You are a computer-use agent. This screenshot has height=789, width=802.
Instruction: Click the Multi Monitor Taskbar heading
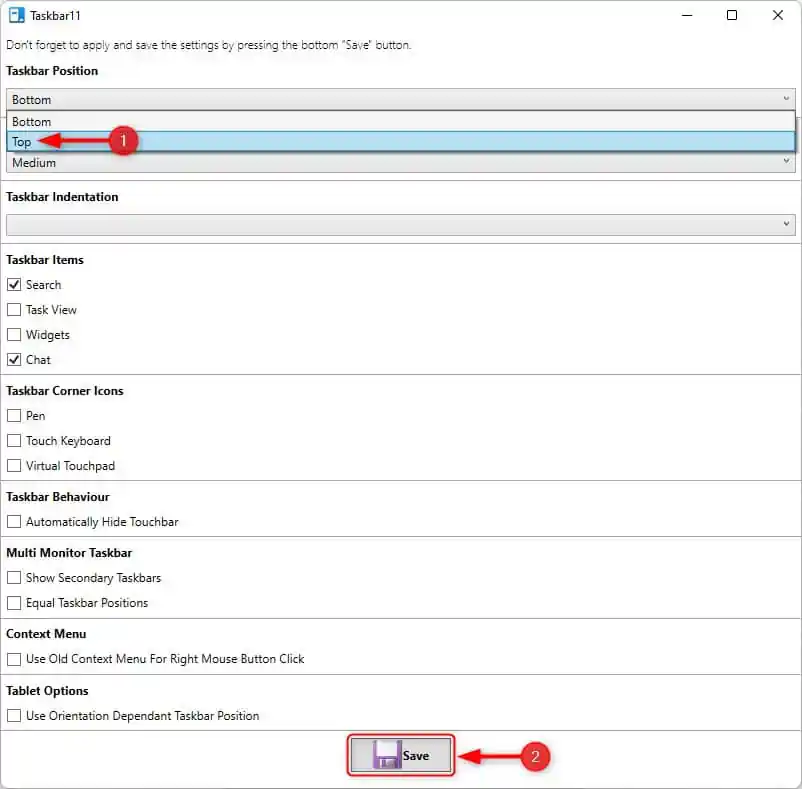pos(69,553)
